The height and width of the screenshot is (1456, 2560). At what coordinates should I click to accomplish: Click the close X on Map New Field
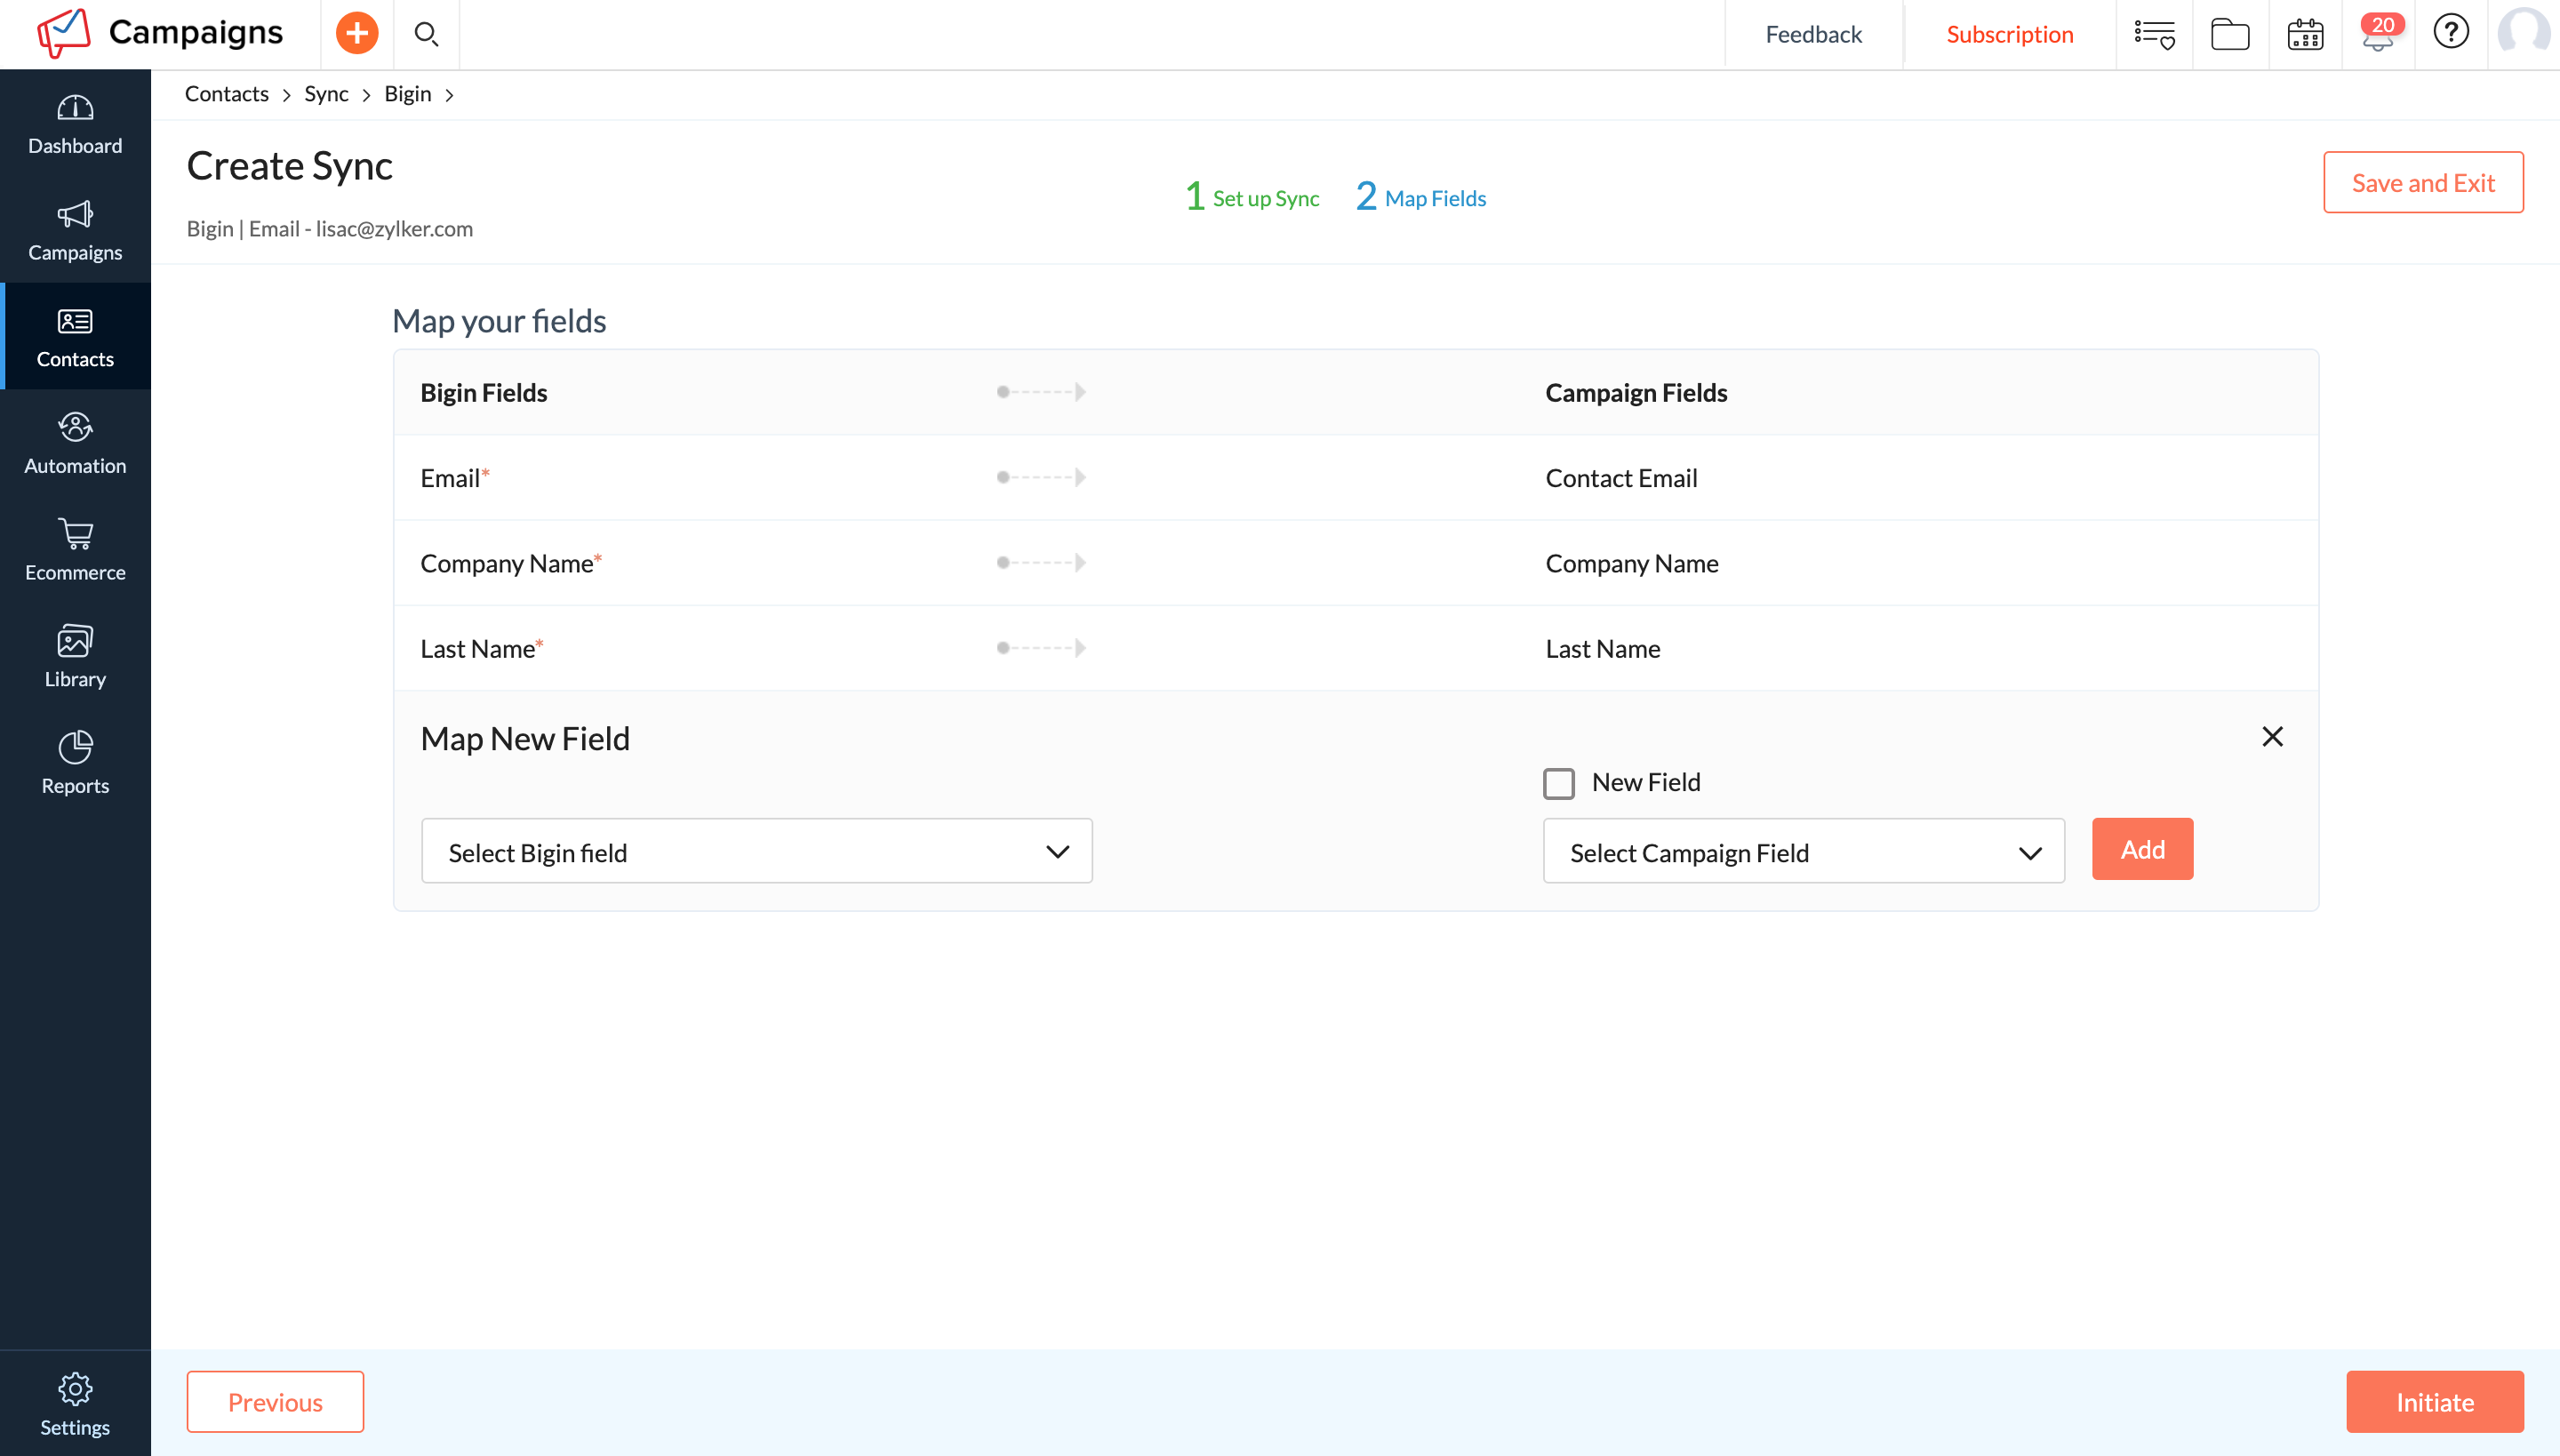click(2274, 737)
